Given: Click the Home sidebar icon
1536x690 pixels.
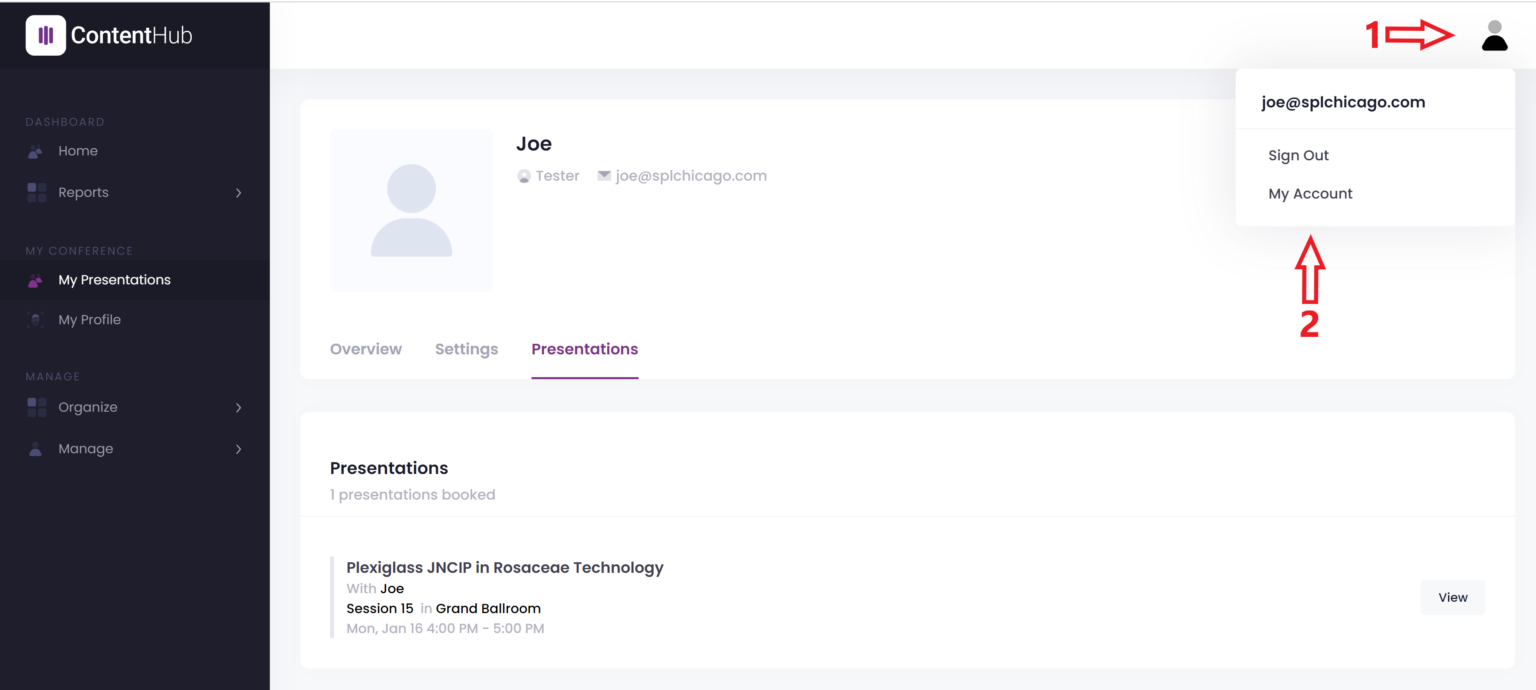Looking at the screenshot, I should click(x=36, y=152).
